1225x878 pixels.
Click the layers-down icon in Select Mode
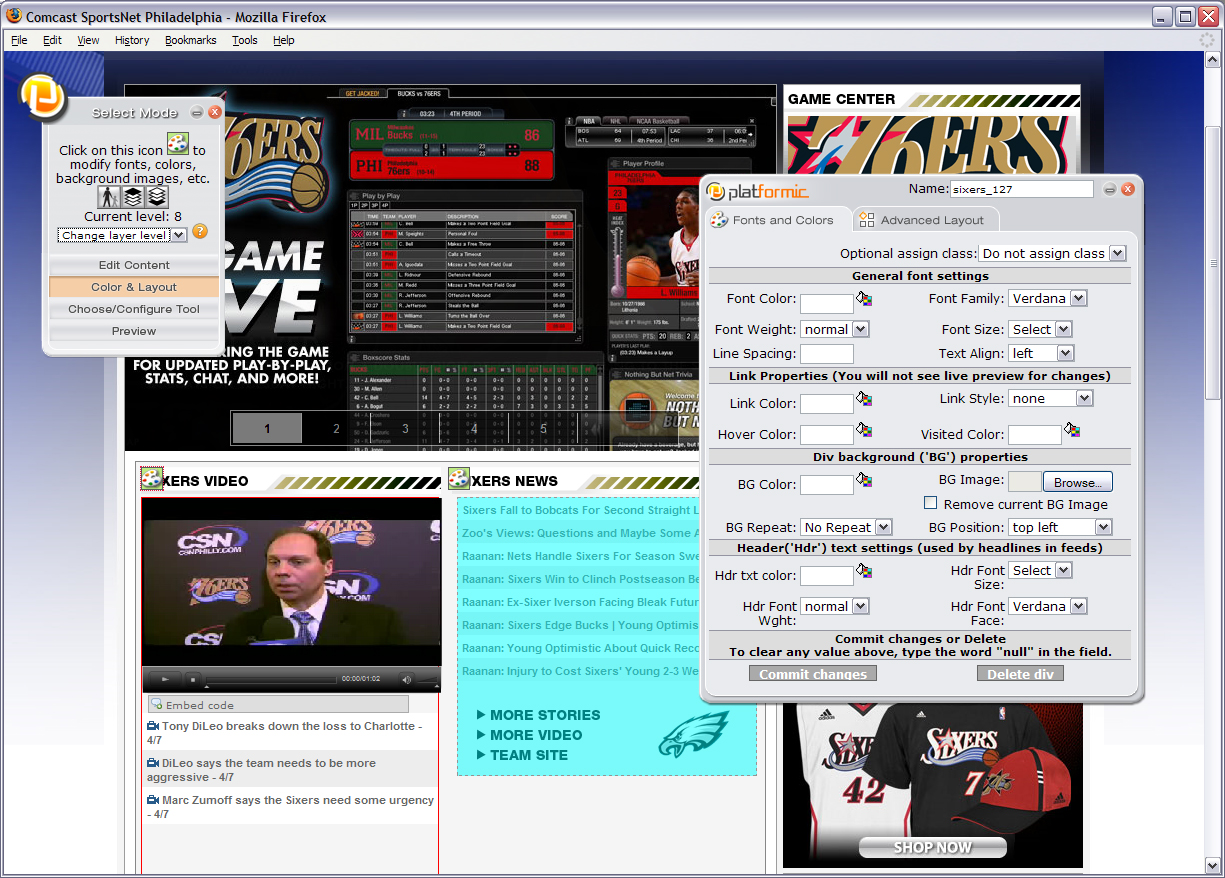[157, 197]
